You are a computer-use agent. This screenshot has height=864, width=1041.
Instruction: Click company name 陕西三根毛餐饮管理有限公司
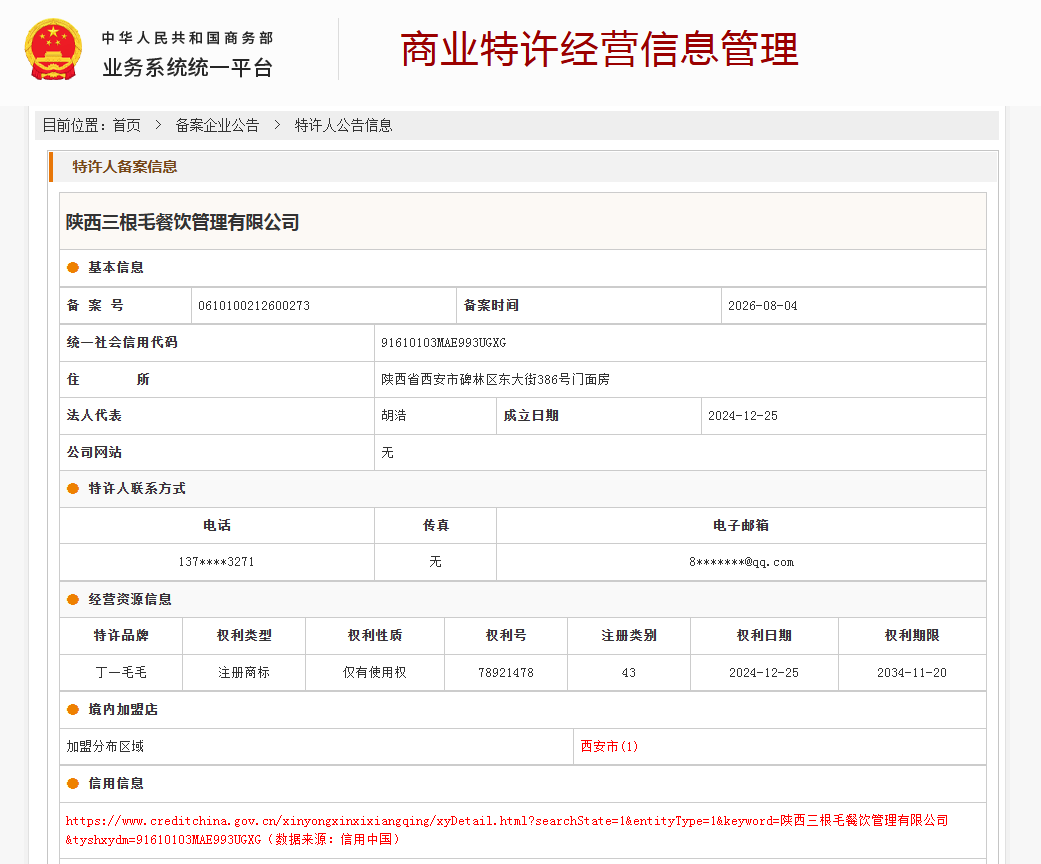(183, 222)
